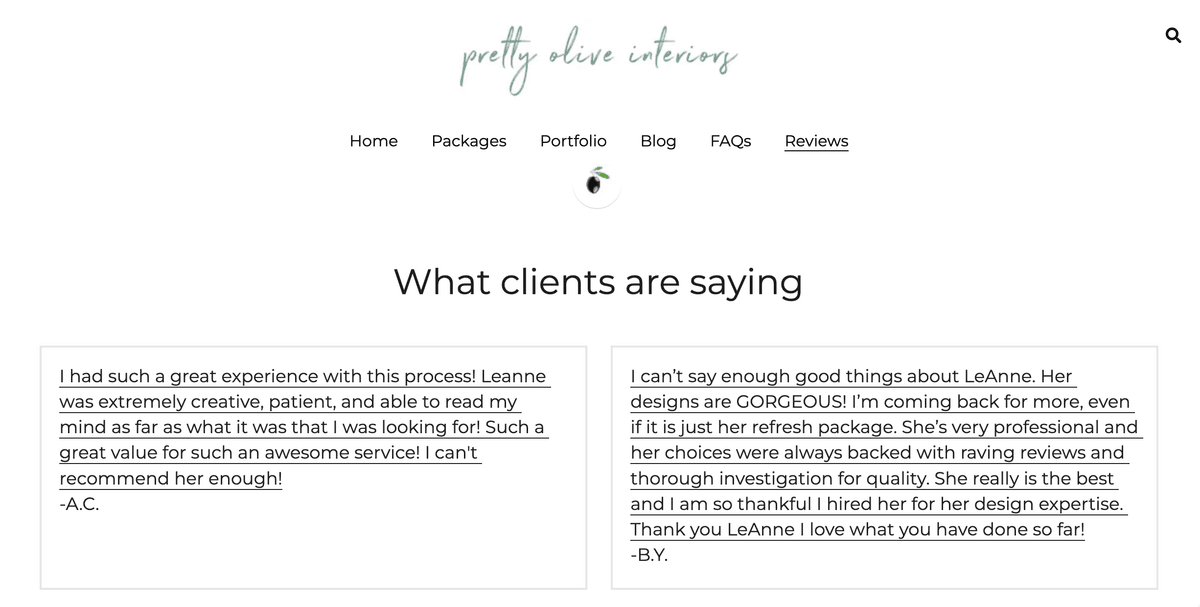Navigate to Portfolio

pyautogui.click(x=573, y=141)
